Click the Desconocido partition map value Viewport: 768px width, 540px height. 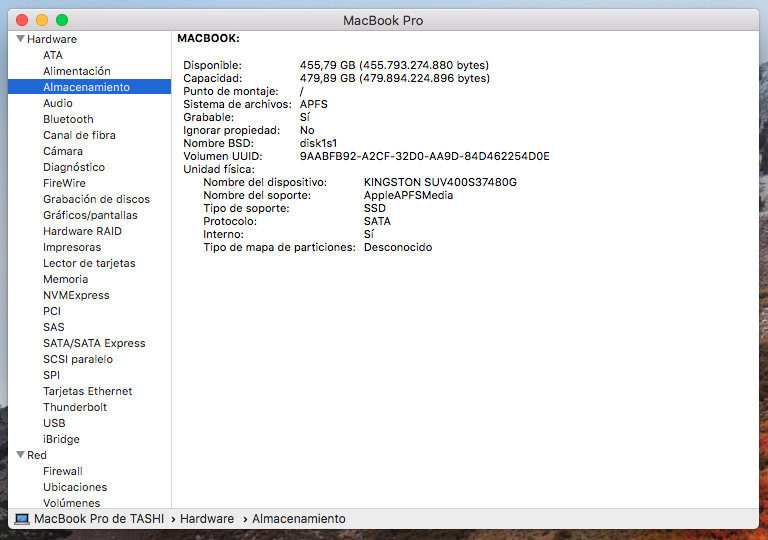click(x=398, y=247)
